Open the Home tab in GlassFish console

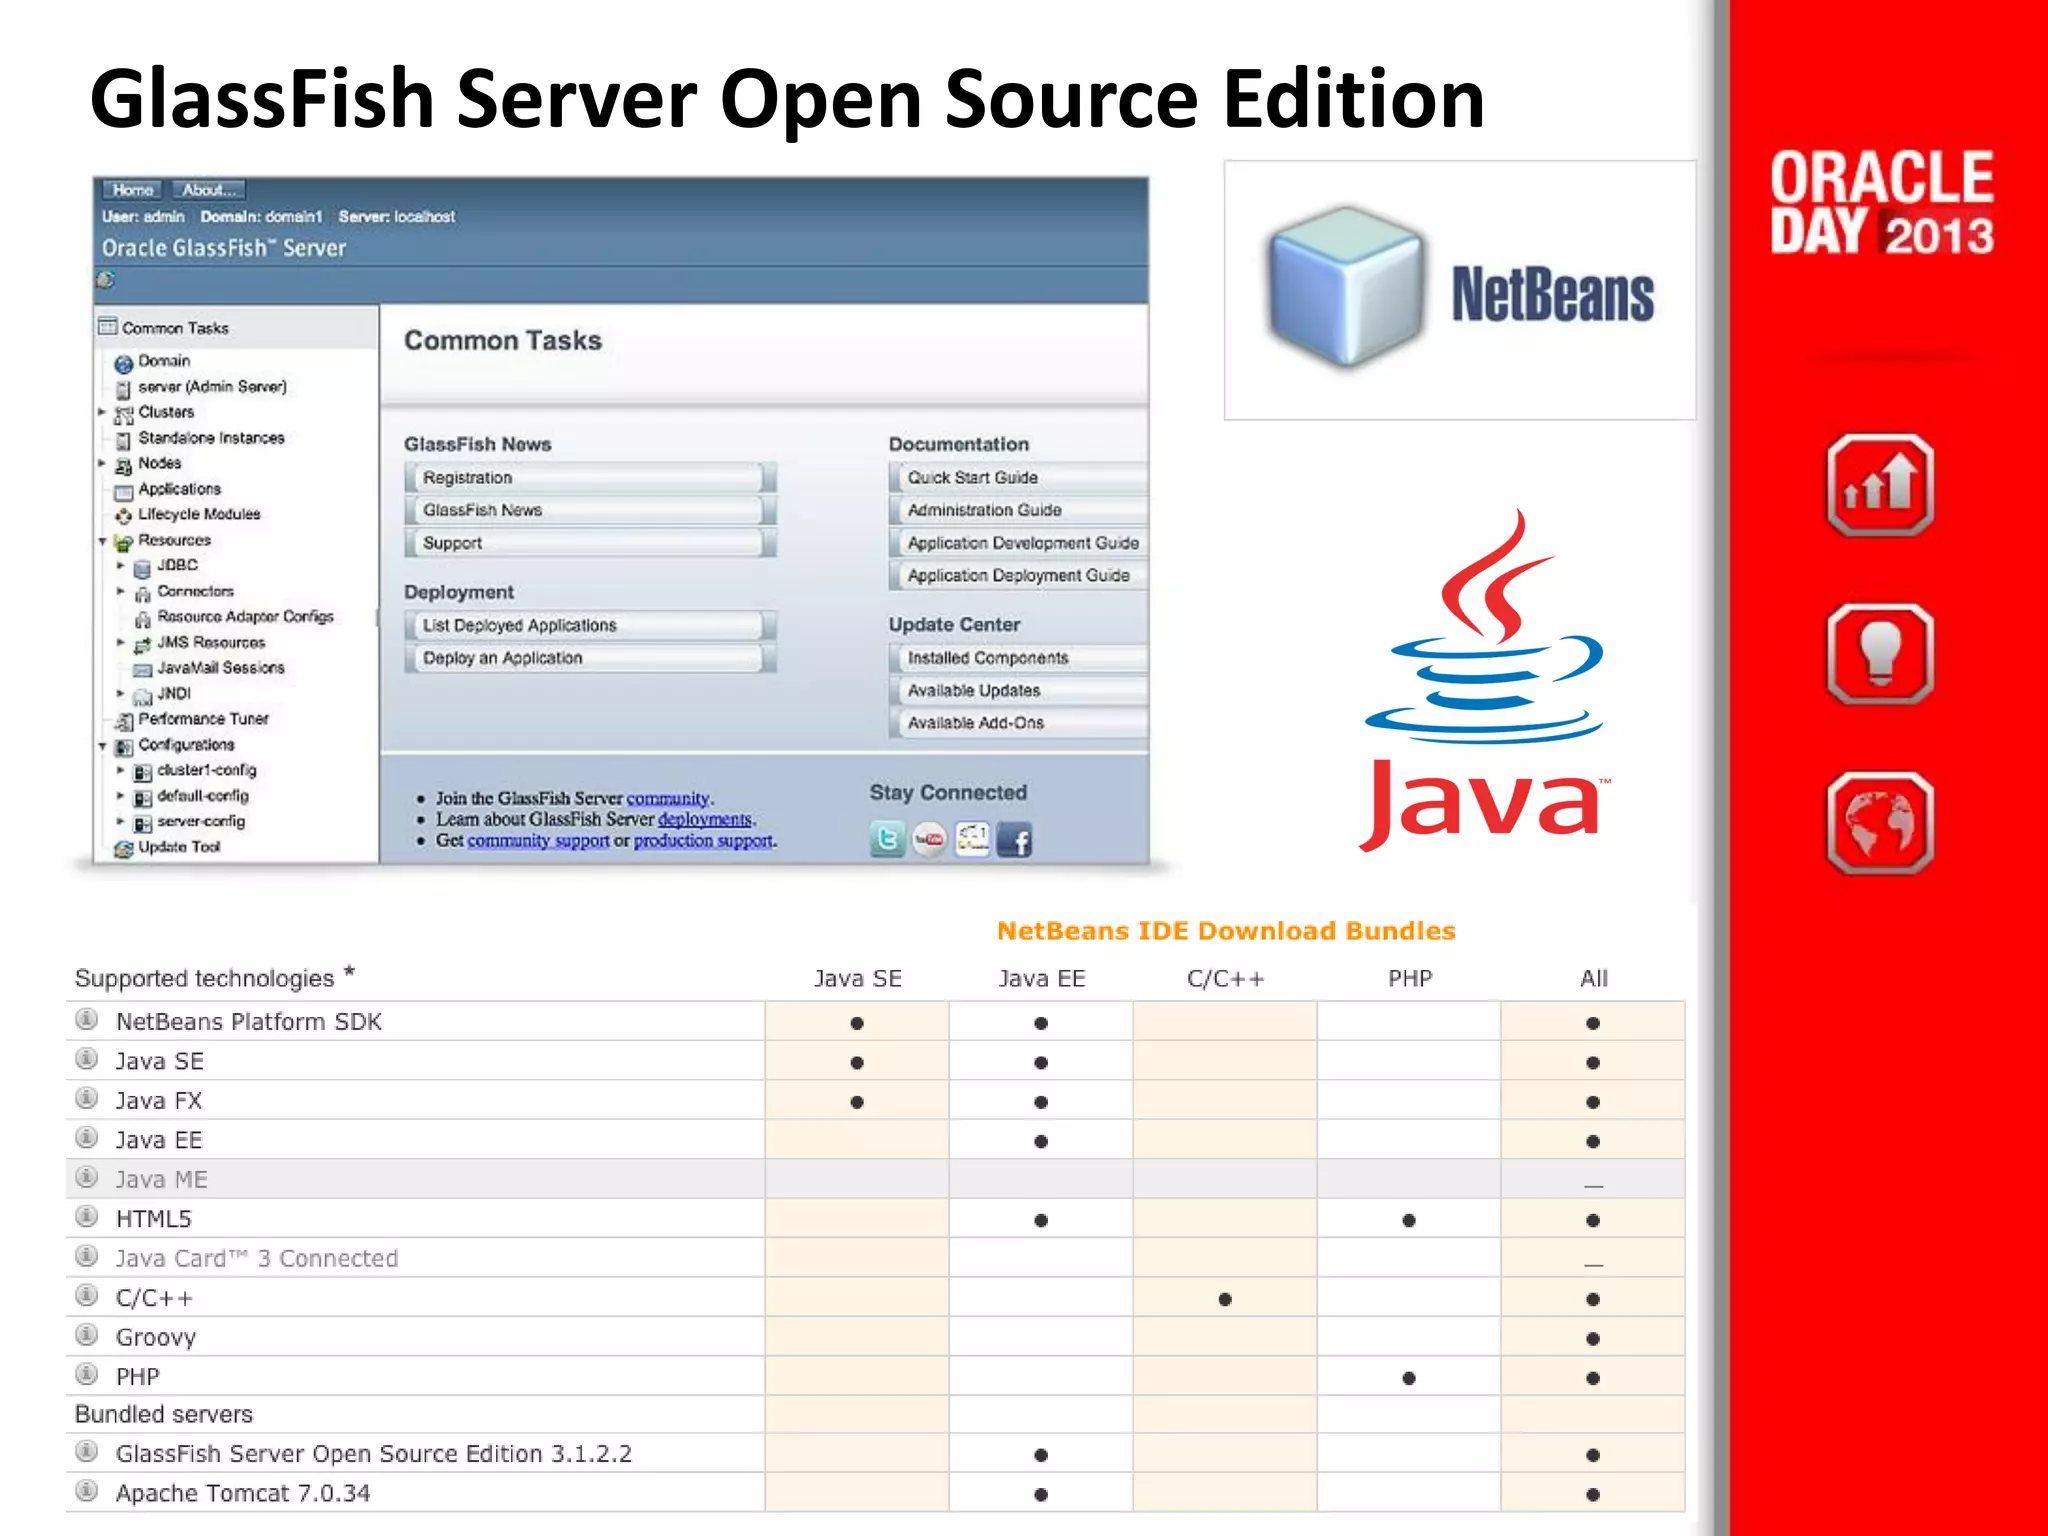[133, 190]
